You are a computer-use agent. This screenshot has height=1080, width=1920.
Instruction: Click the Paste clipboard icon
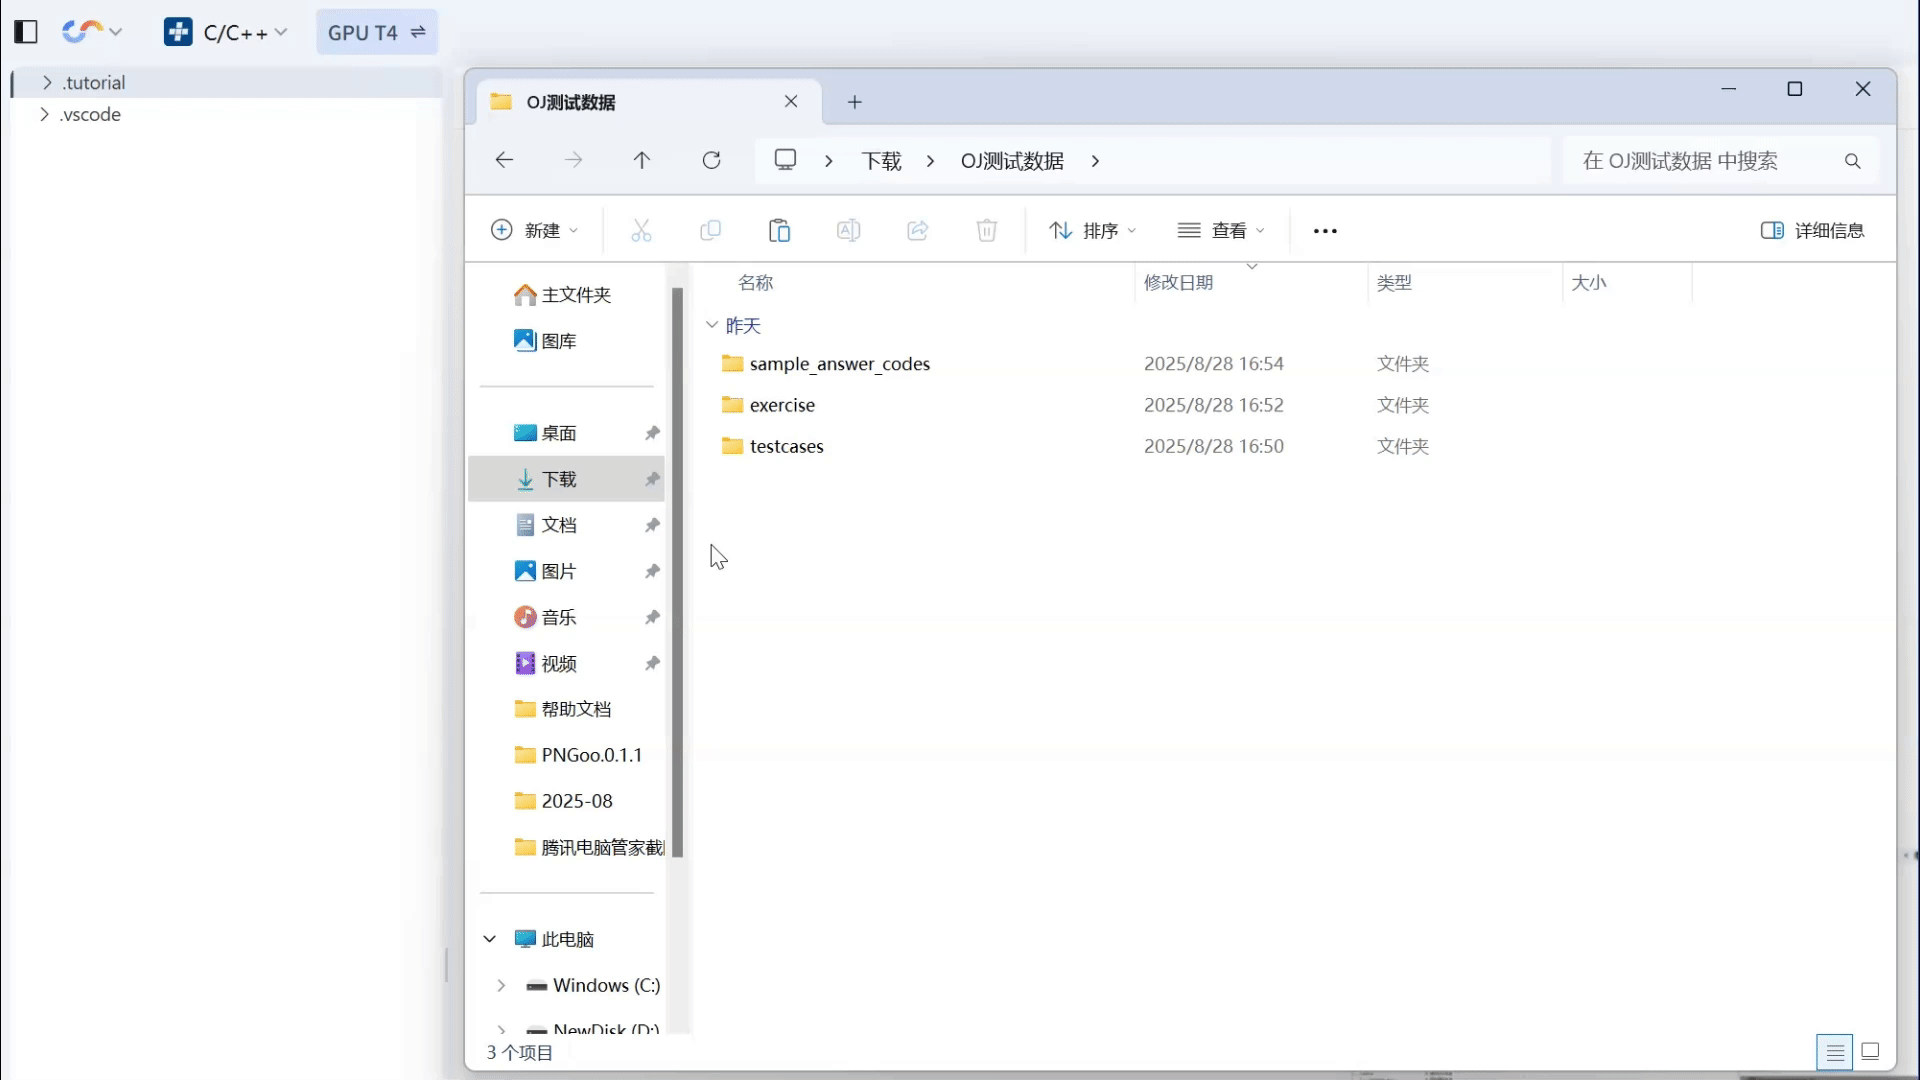(779, 231)
